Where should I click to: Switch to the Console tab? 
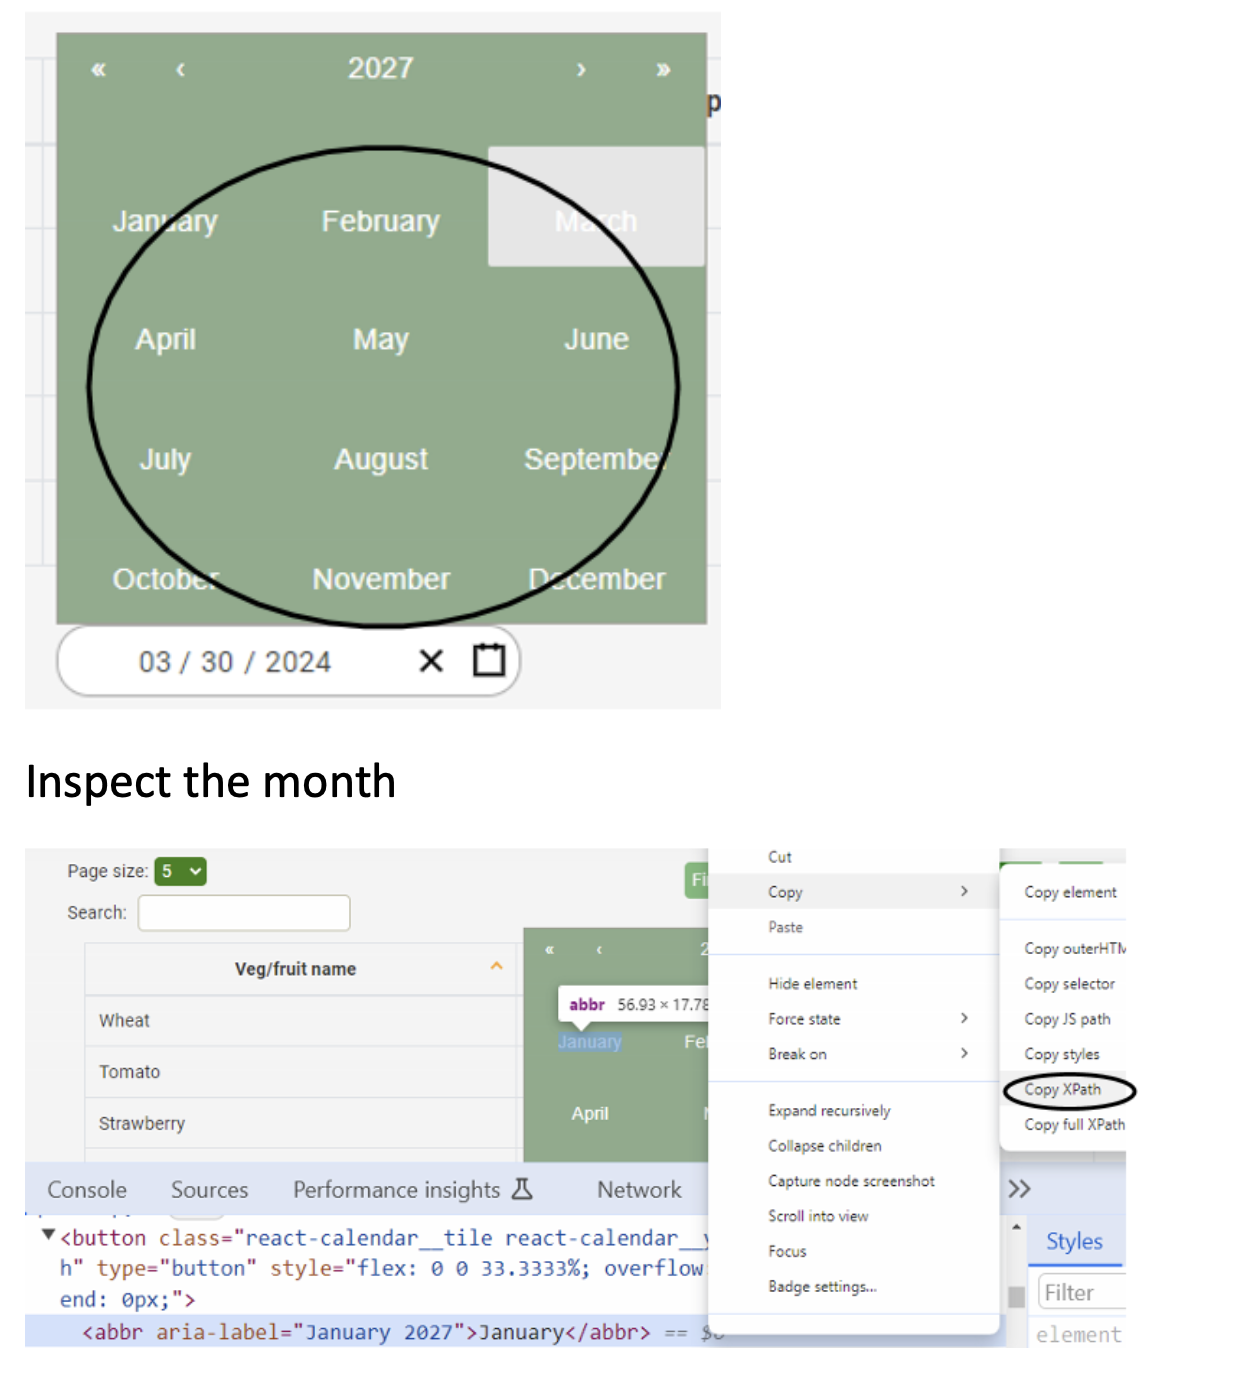tap(87, 1189)
